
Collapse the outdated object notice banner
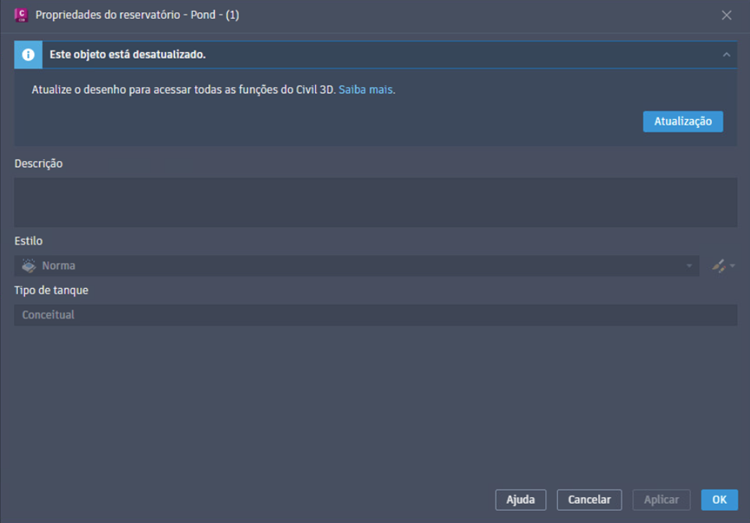[727, 54]
